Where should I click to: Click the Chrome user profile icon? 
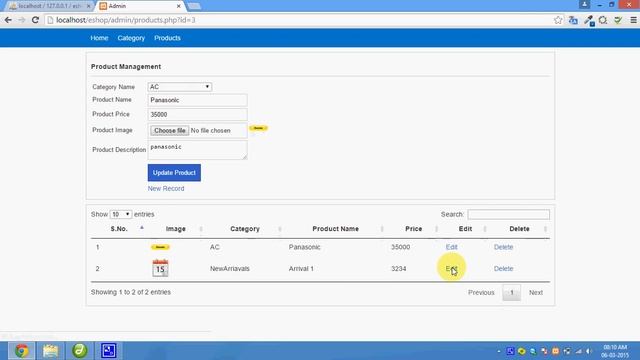[x=584, y=4]
